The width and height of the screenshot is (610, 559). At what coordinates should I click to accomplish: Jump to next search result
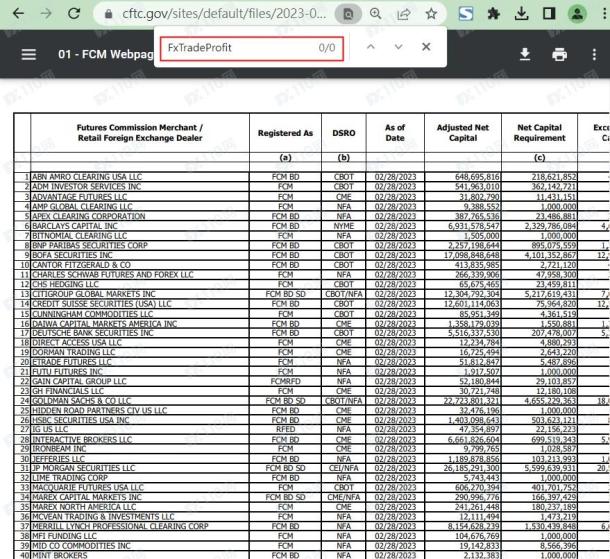coord(398,47)
